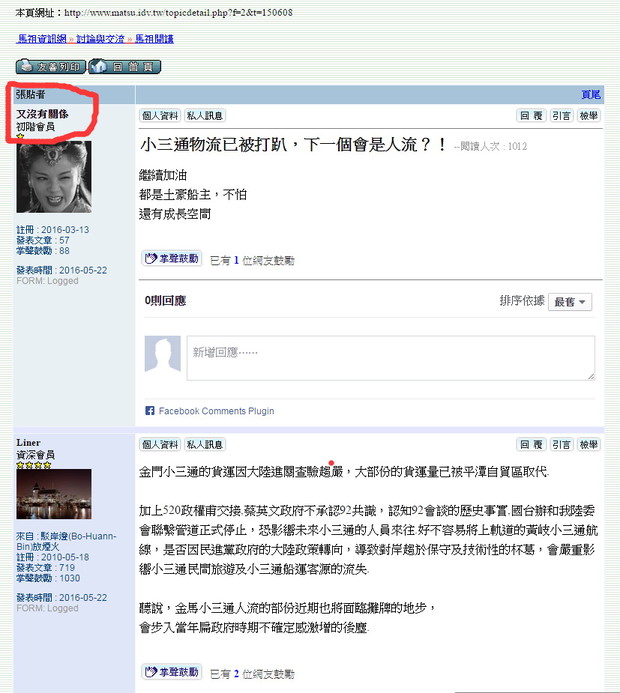The height and width of the screenshot is (693, 620).
Task: Click 引言 quote on the first post
Action: coord(561,116)
